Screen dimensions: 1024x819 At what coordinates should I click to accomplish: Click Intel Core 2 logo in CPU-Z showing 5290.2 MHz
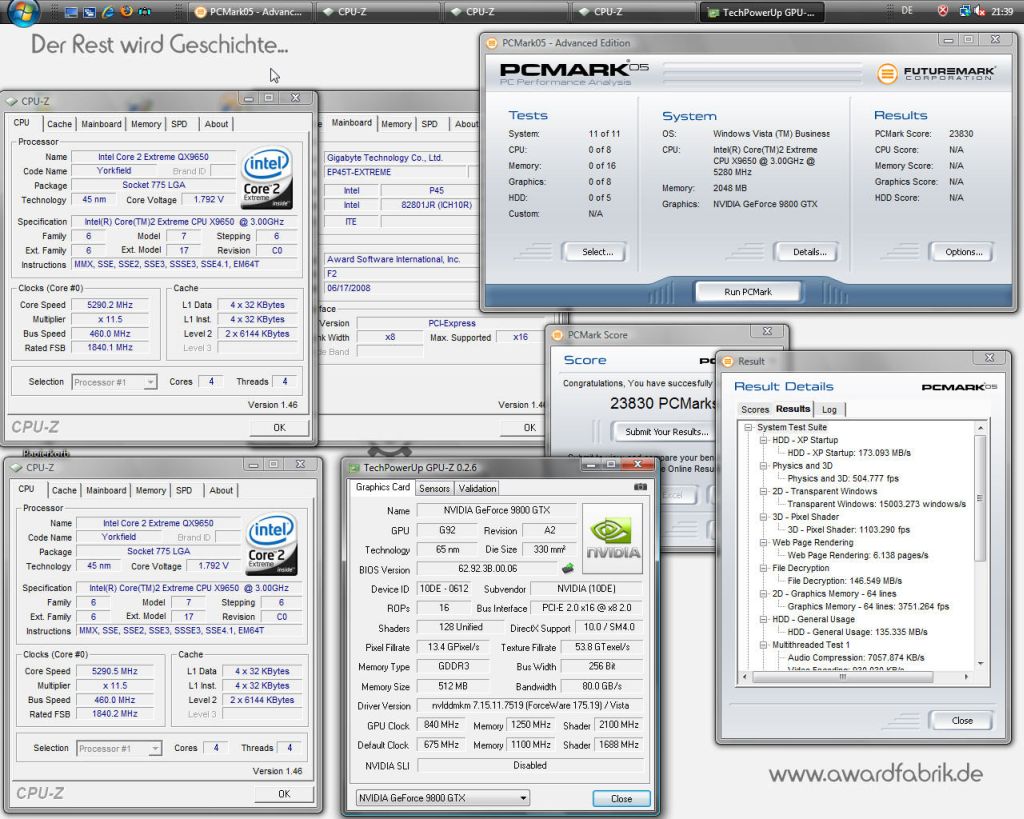click(266, 177)
